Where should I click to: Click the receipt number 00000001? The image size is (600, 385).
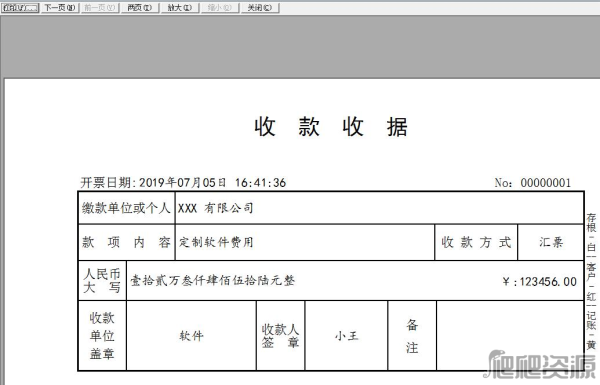[545, 183]
